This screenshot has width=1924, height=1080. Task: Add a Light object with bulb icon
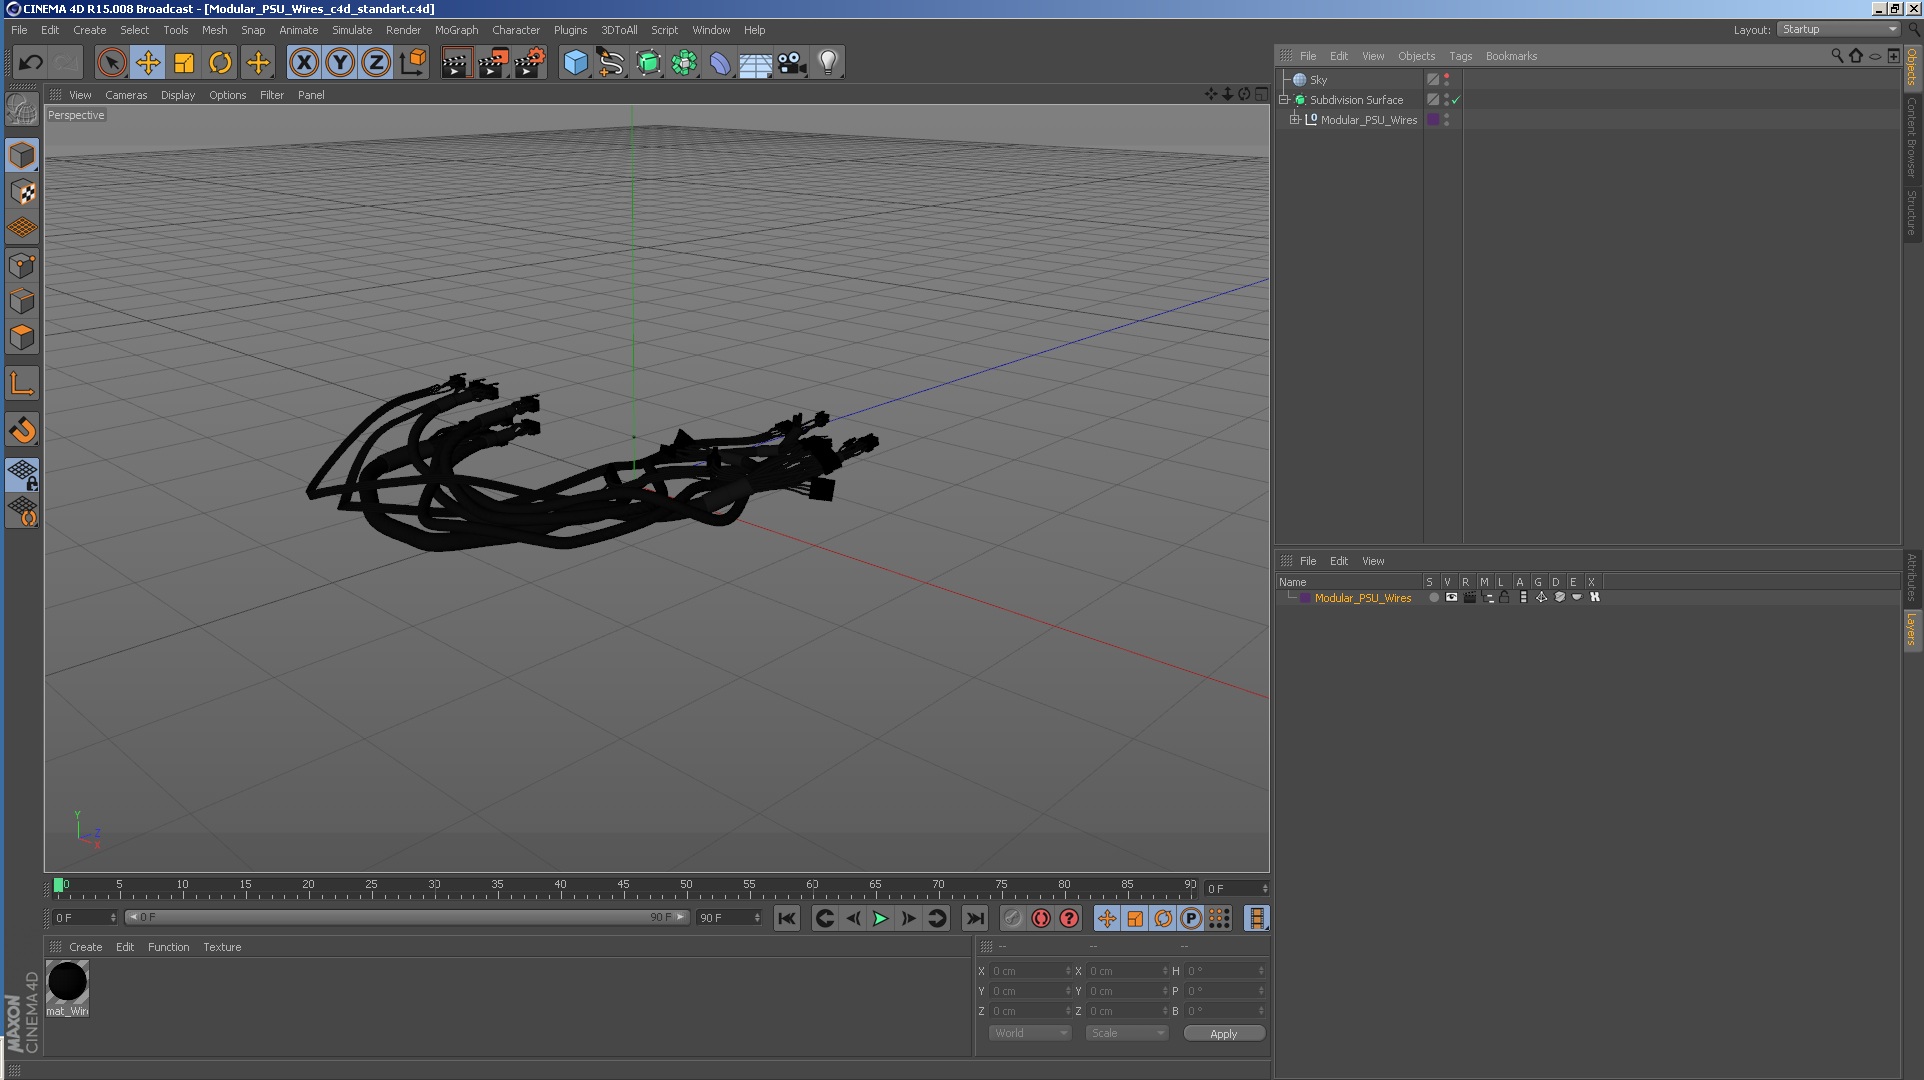click(827, 63)
